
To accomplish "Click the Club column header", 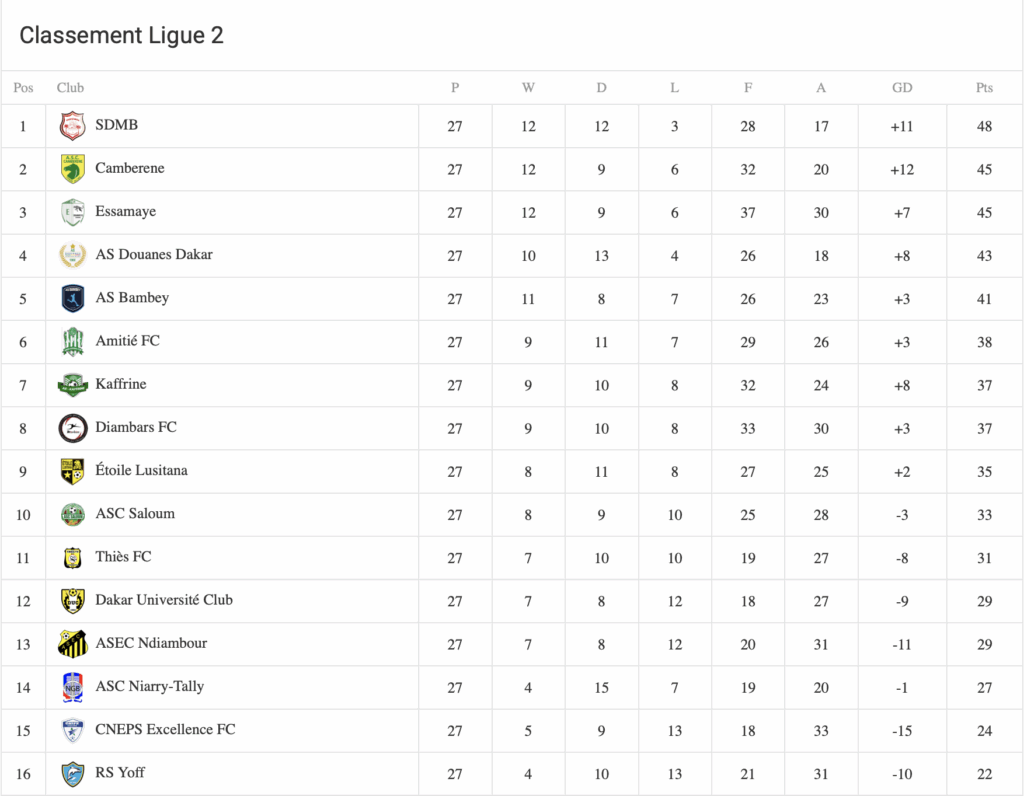I will click(70, 88).
